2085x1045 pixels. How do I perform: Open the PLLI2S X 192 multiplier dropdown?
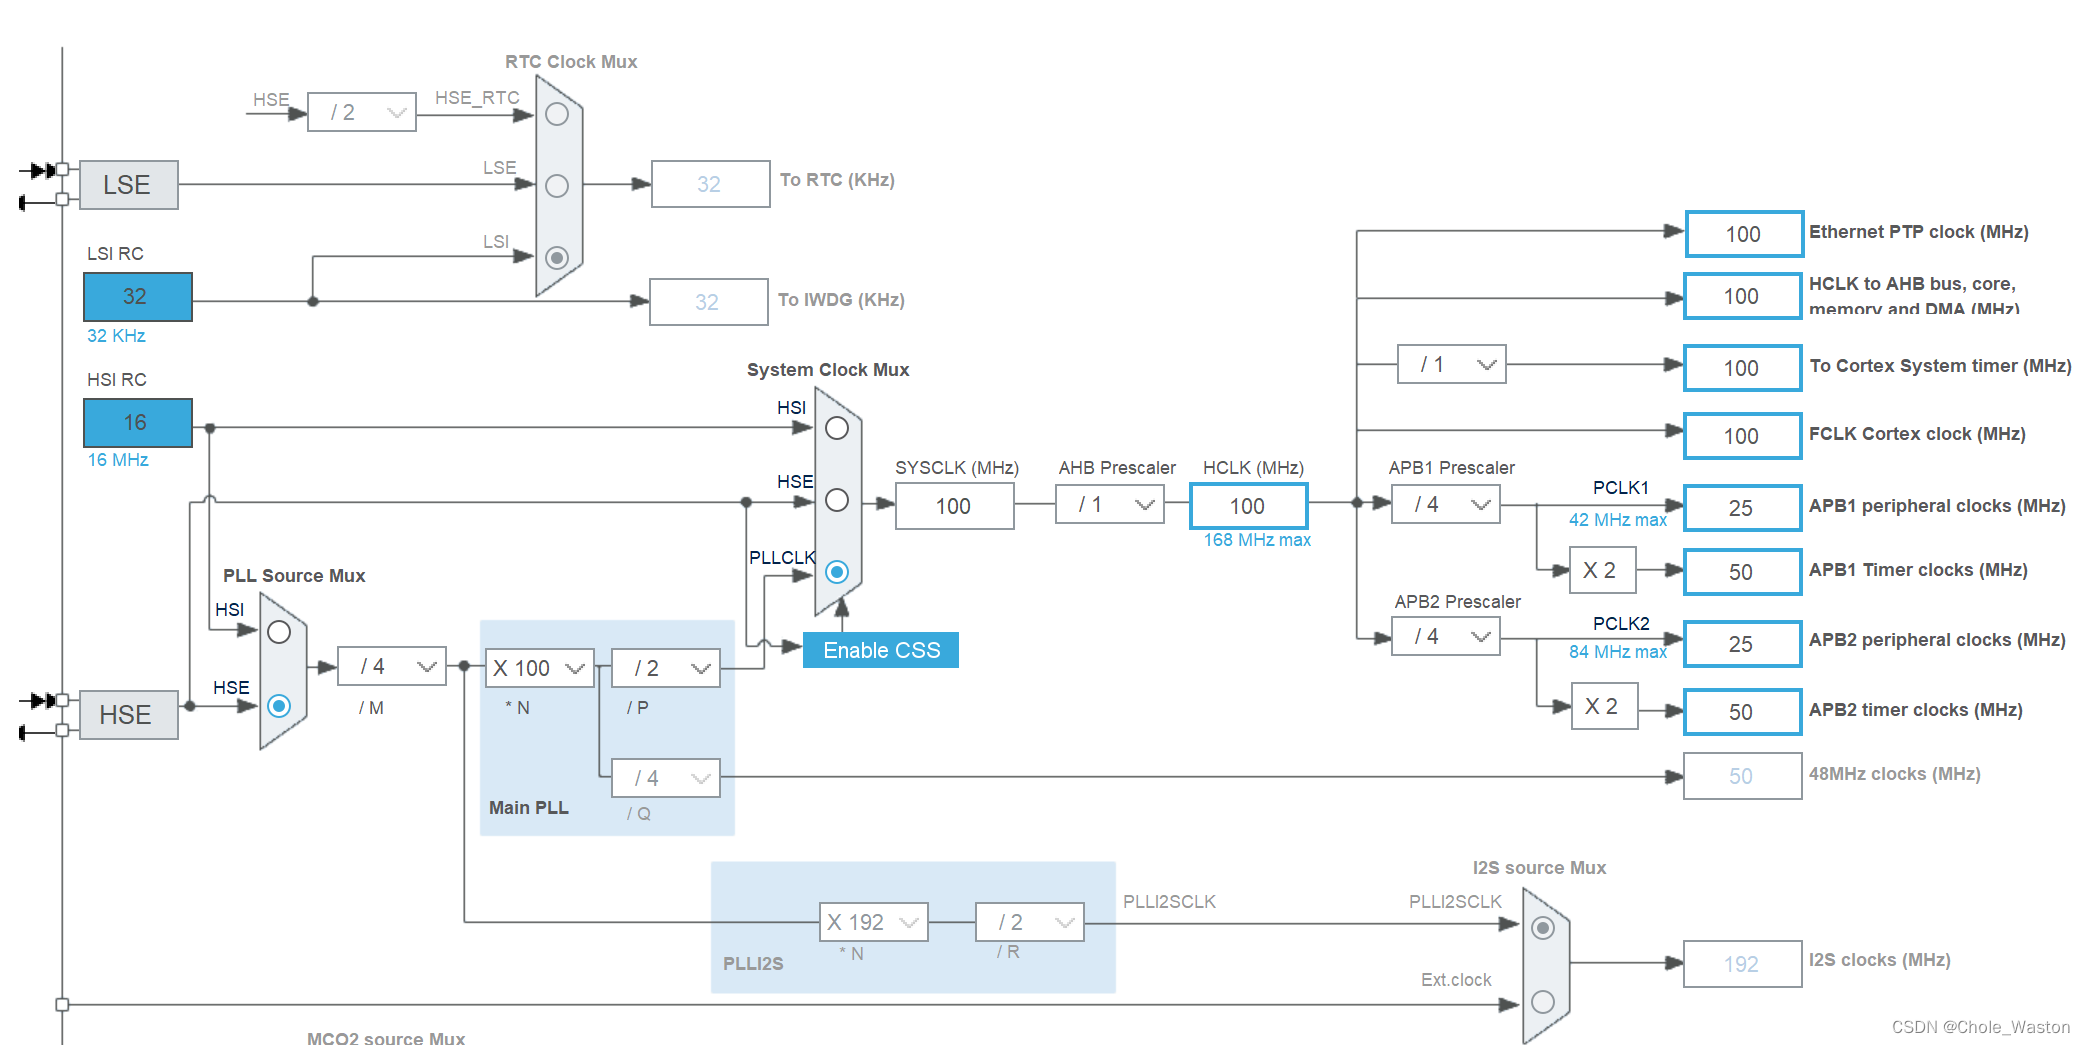point(874,922)
